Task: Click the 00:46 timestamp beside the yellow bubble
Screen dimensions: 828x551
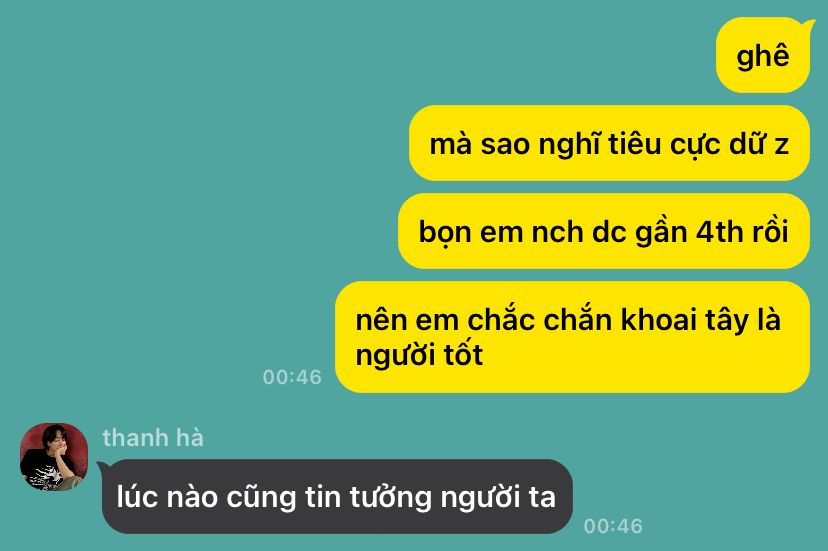Action: [292, 377]
